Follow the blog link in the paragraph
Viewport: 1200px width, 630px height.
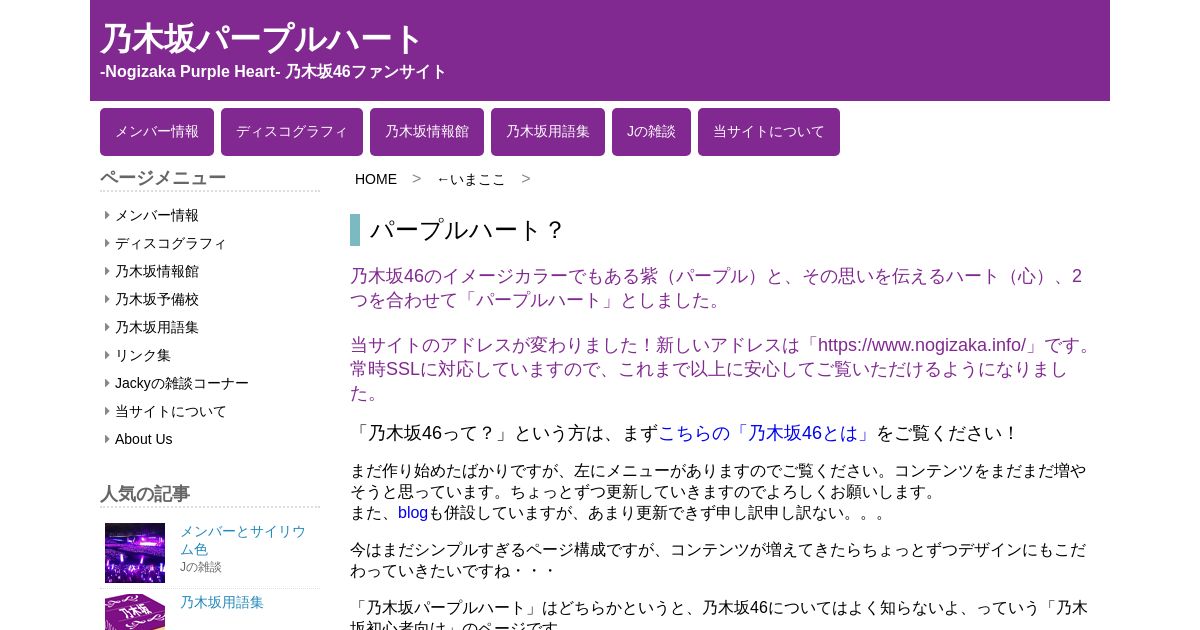(413, 513)
